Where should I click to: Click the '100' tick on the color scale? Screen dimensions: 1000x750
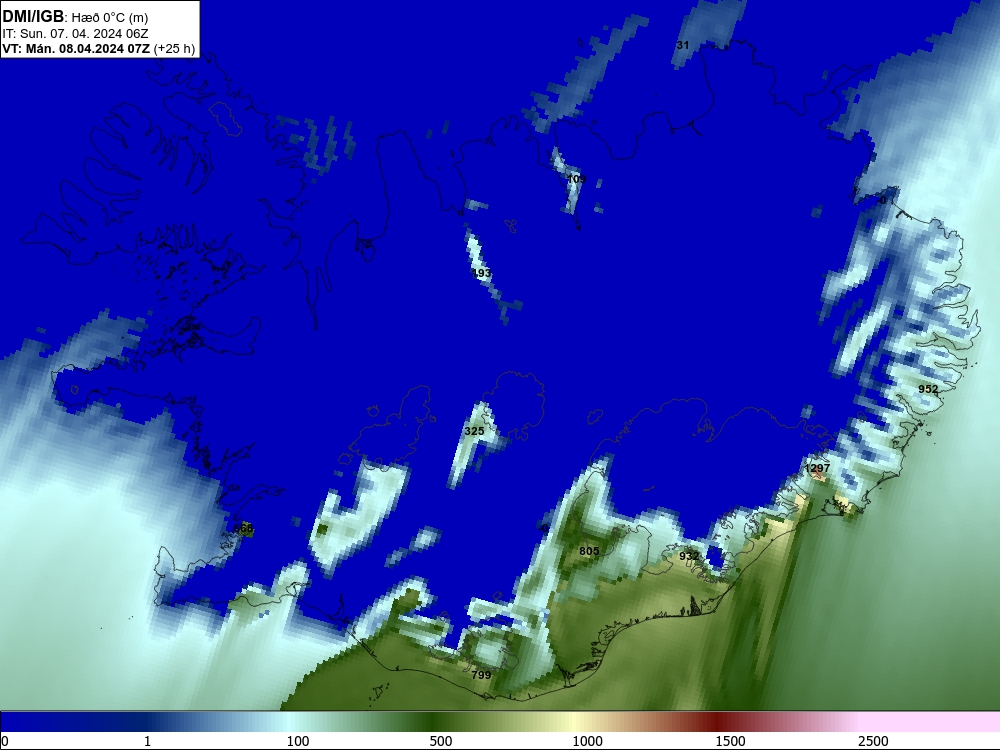tap(298, 741)
